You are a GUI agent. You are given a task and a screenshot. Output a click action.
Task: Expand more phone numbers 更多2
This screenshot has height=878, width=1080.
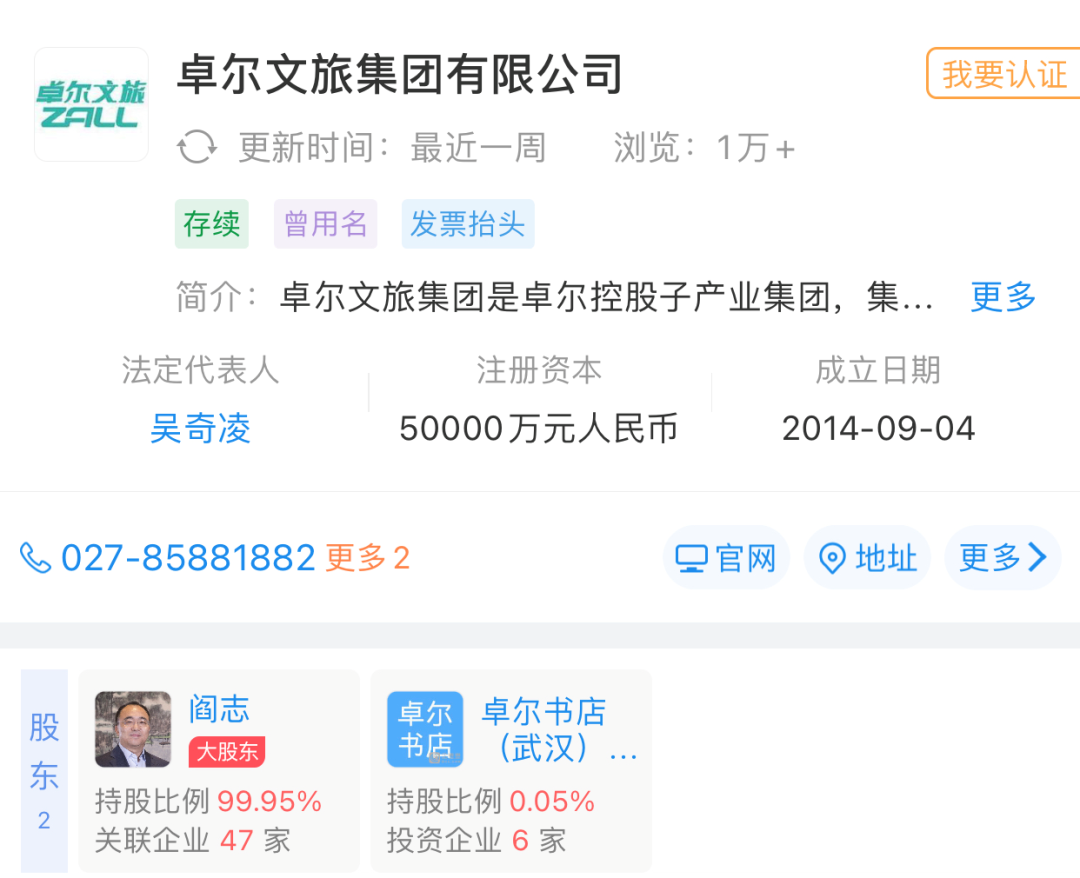click(x=368, y=558)
